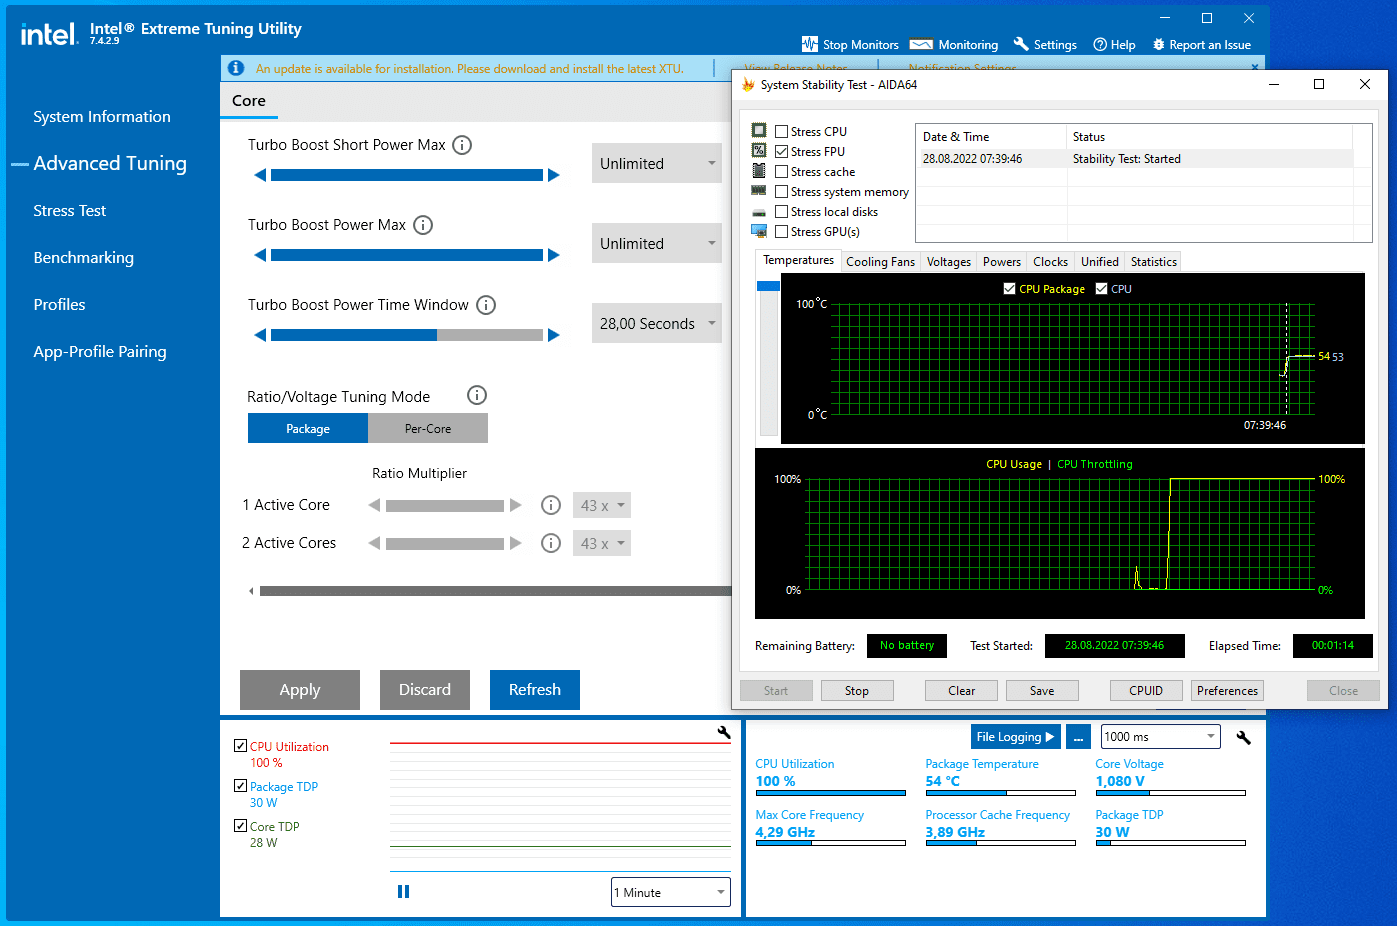The width and height of the screenshot is (1397, 926).
Task: Switch to Clocks tab in AIDA64
Action: click(x=1050, y=262)
